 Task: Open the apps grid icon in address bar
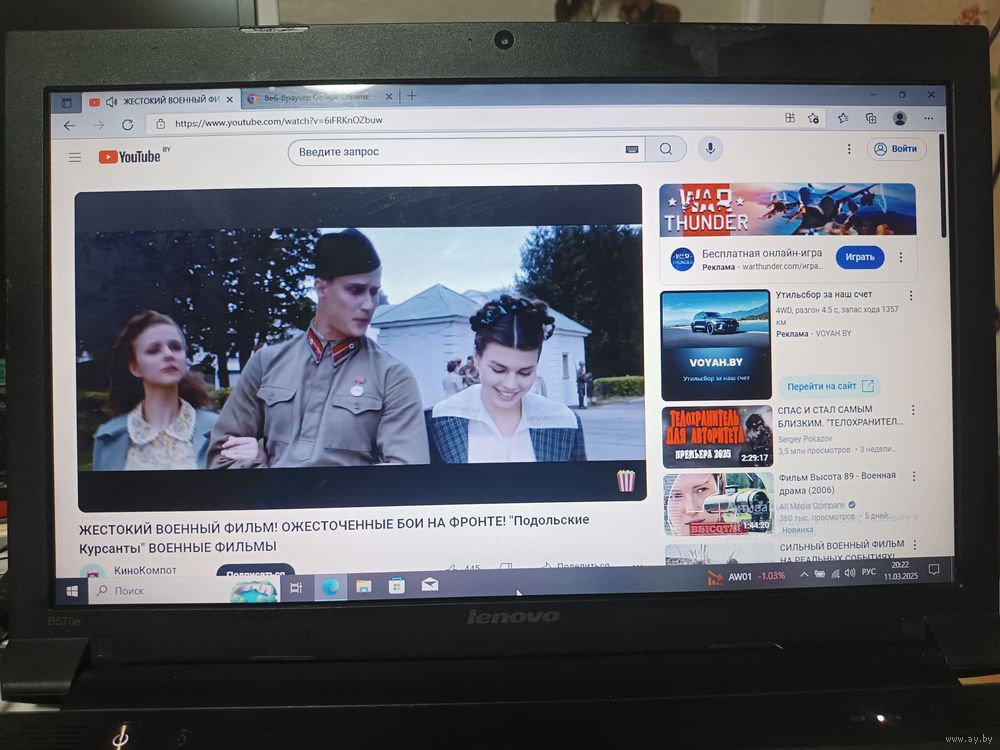[x=790, y=117]
